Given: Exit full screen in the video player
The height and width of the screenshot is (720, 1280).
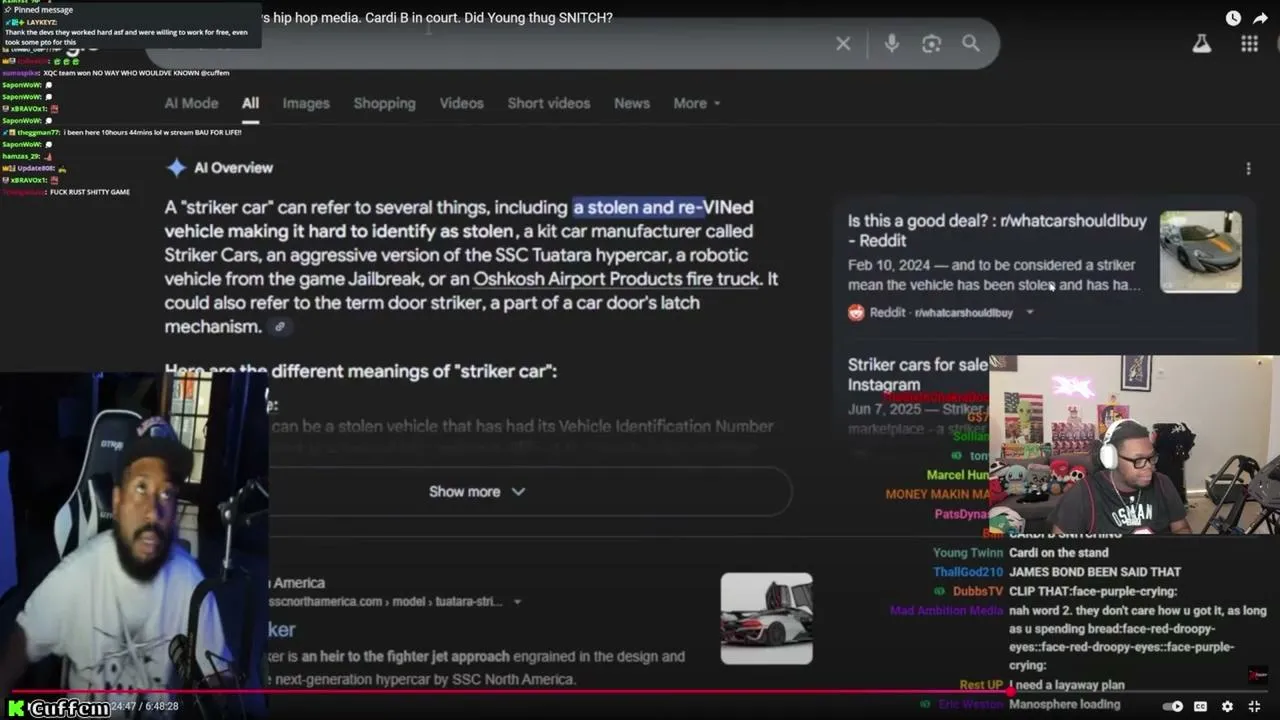Looking at the screenshot, I should coord(1254,706).
